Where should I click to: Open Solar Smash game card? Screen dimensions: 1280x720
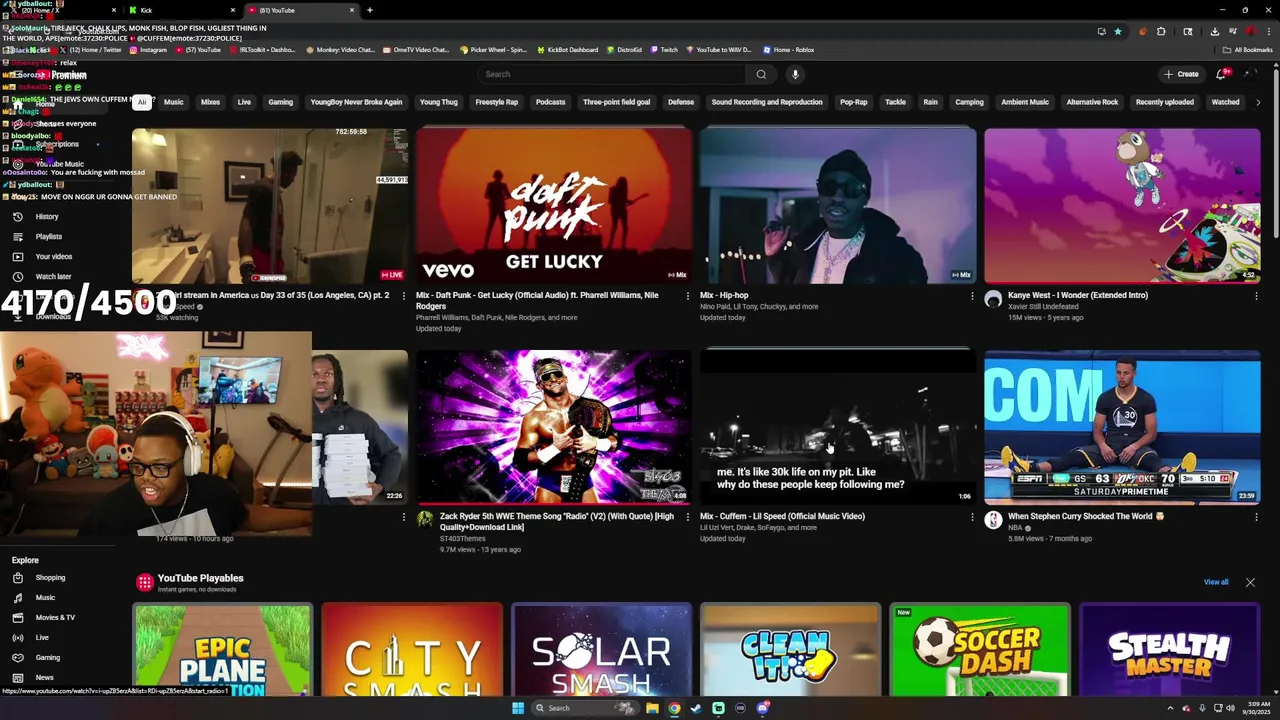601,650
